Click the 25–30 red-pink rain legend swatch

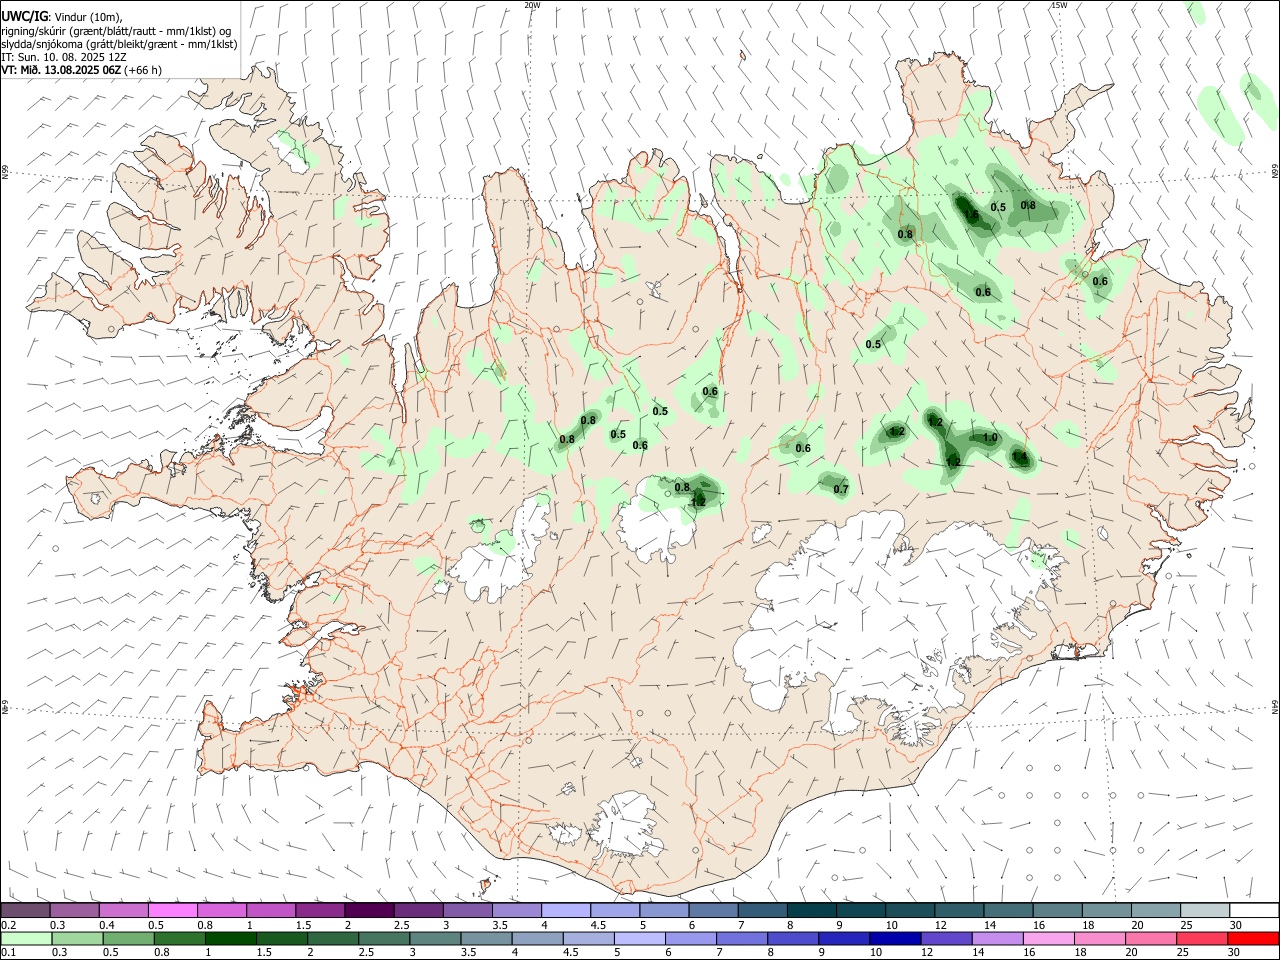point(1201,938)
